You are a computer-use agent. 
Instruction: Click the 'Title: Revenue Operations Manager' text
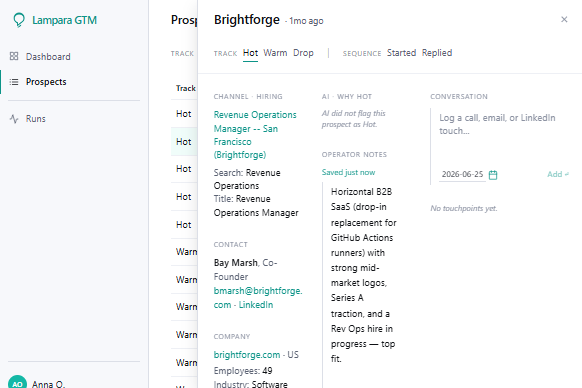(256, 206)
